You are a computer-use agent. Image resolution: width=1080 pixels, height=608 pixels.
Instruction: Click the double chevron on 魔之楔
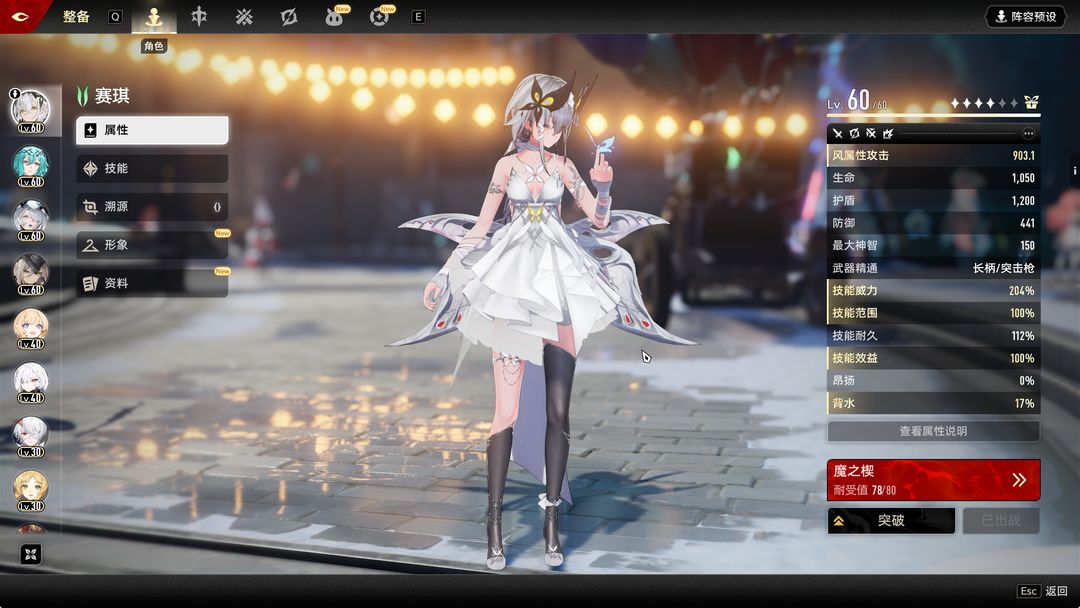pyautogui.click(x=1019, y=480)
